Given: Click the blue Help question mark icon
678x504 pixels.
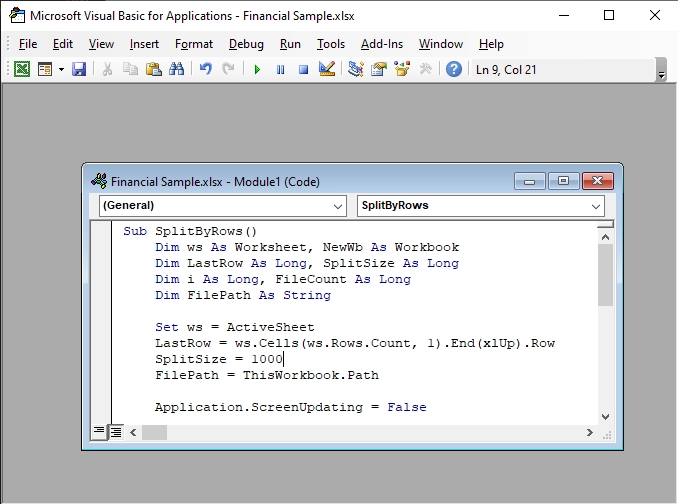Looking at the screenshot, I should pyautogui.click(x=454, y=69).
